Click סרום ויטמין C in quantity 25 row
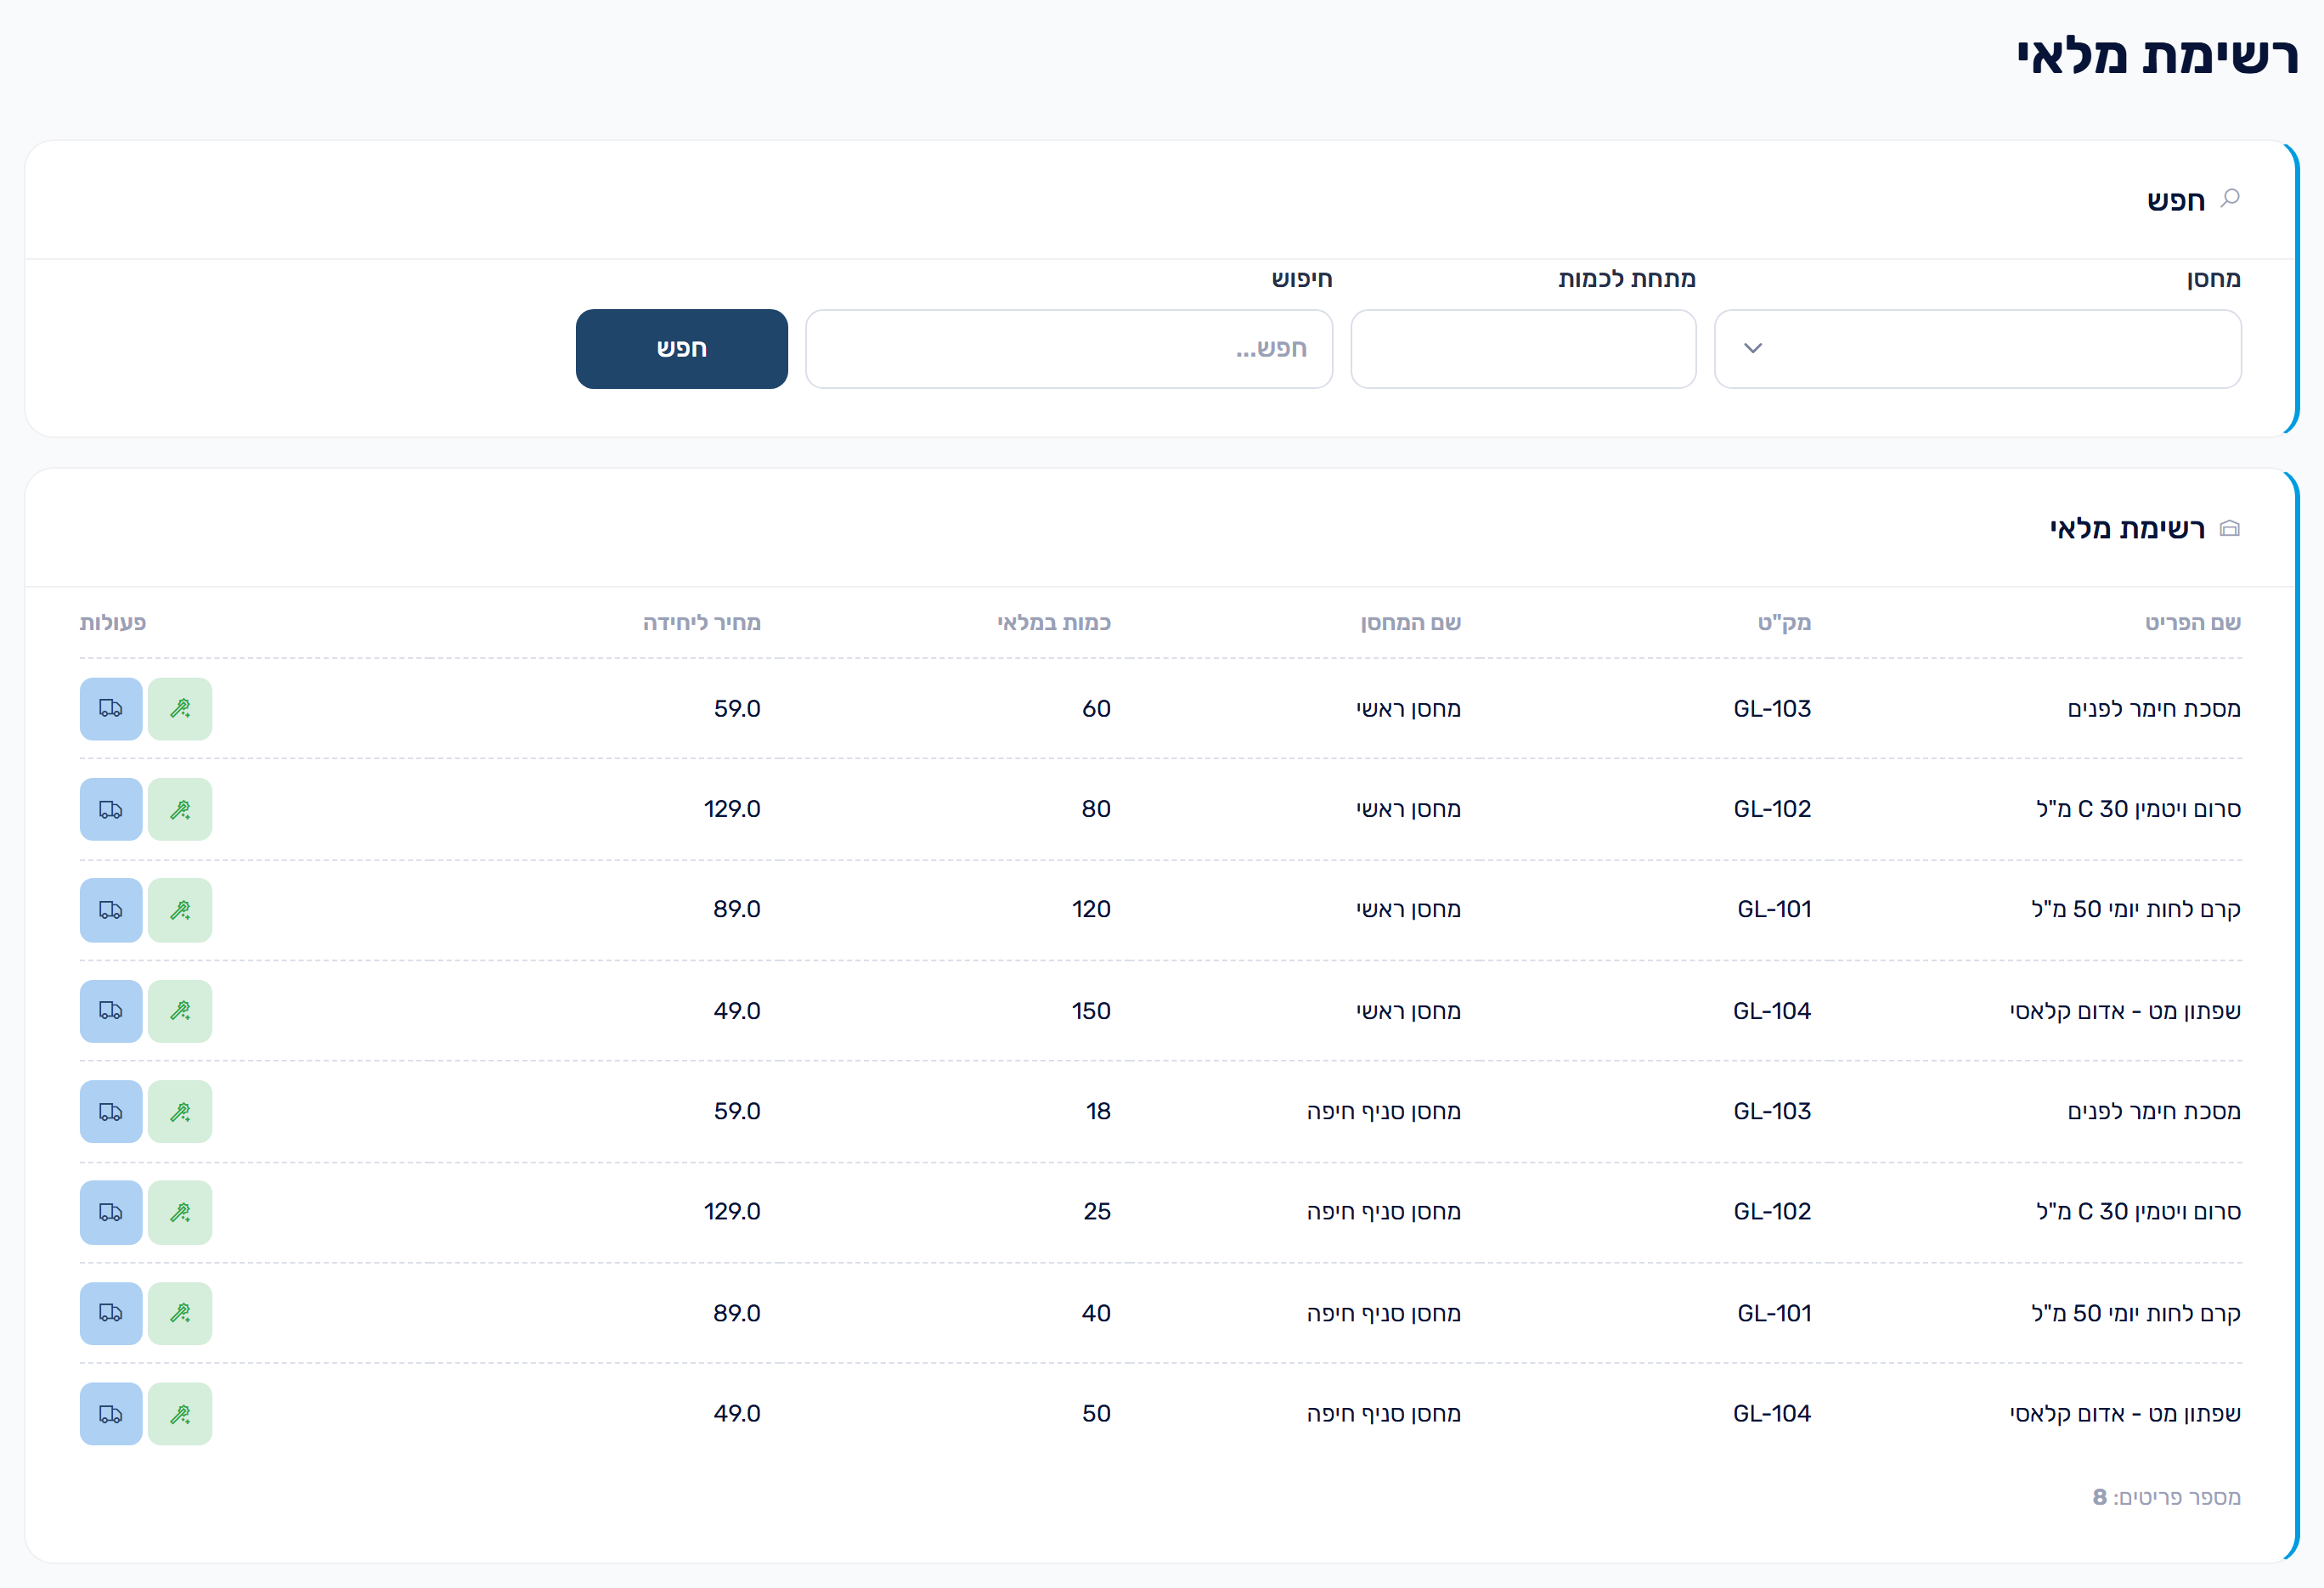The height and width of the screenshot is (1588, 2324). [2138, 1213]
